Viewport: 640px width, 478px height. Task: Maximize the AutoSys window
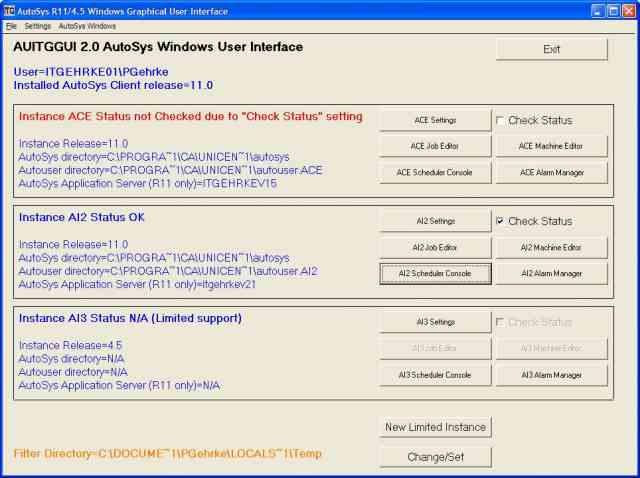(x=613, y=11)
